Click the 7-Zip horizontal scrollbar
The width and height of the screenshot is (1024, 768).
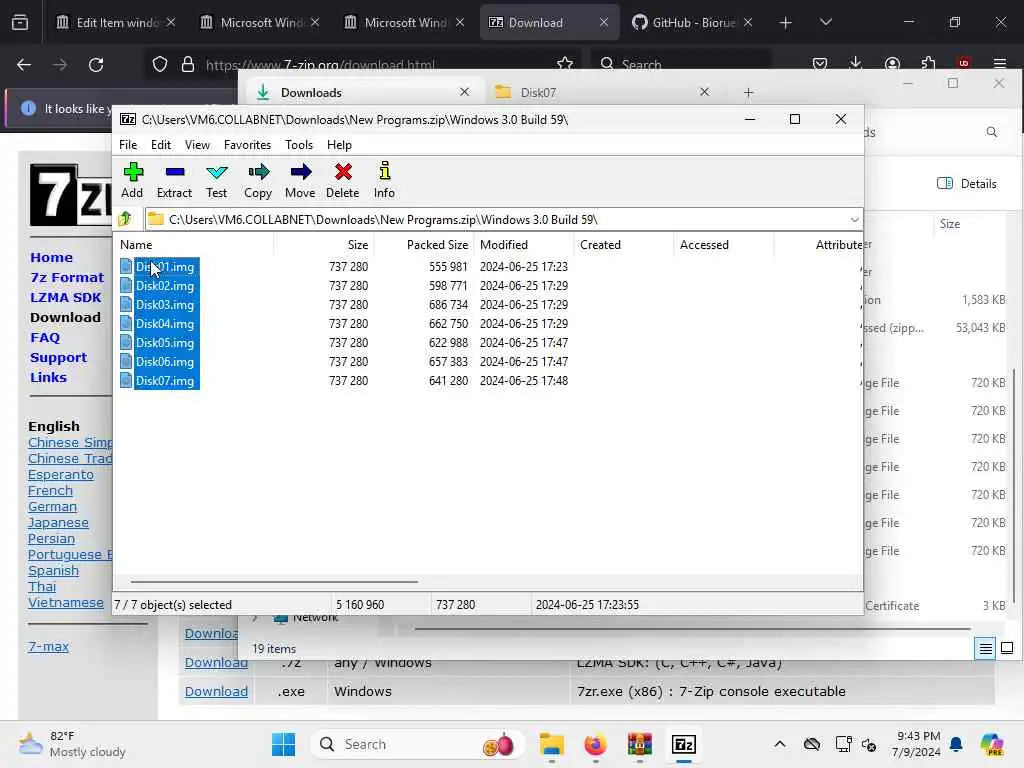274,581
